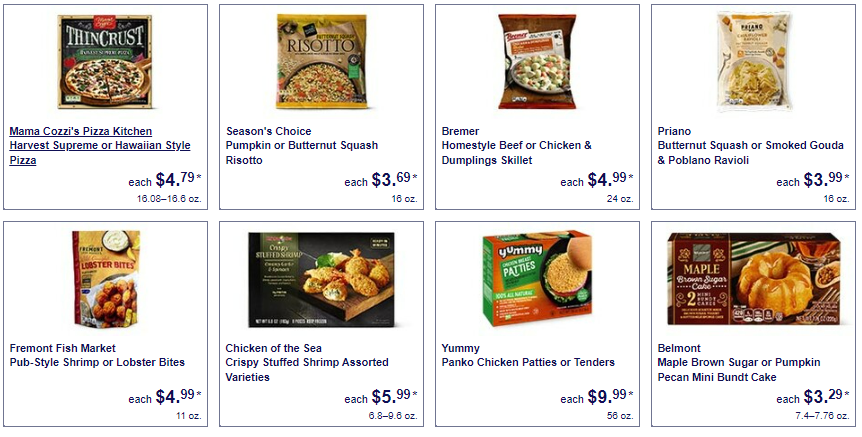Click Fremont Fish Market Pub-Style Shrimp title

[97, 355]
